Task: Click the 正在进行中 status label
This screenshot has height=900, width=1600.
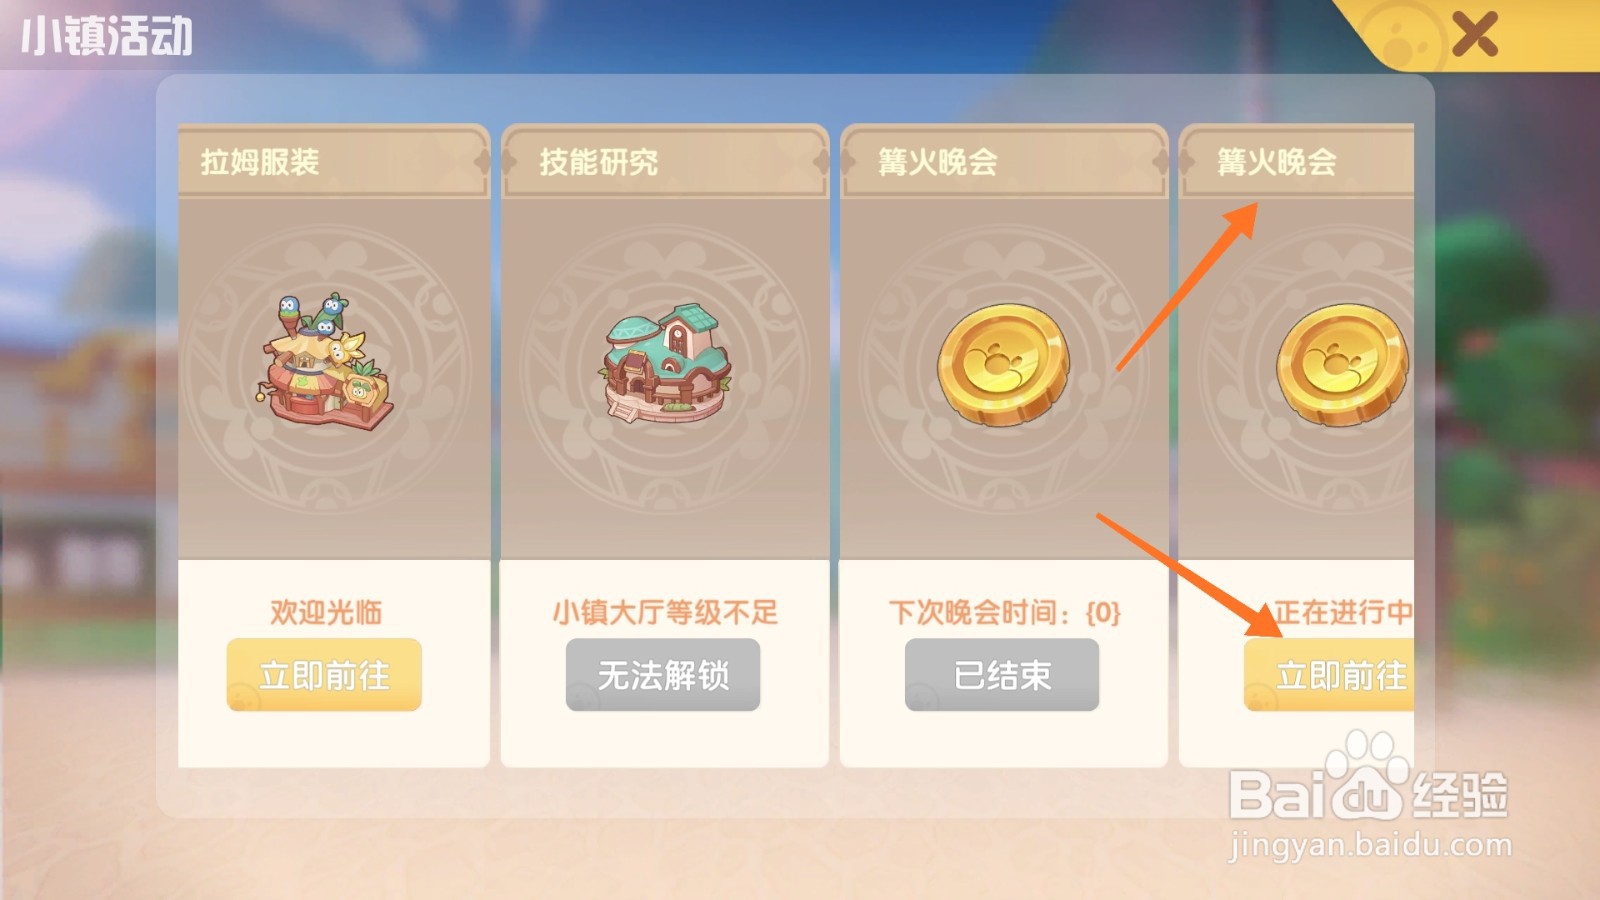Action: point(1344,611)
